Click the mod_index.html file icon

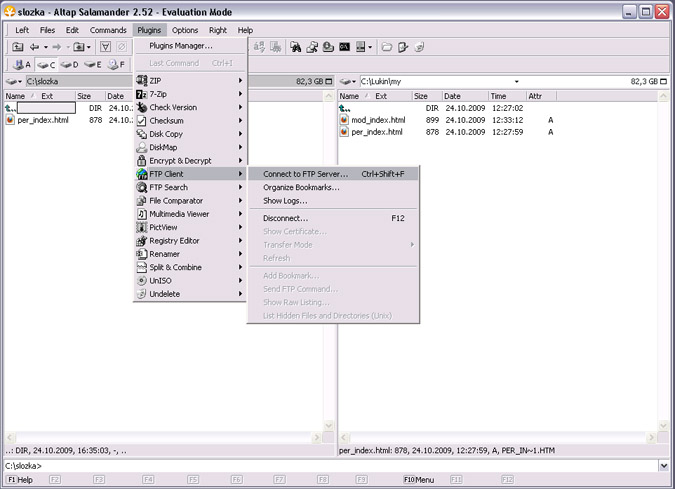point(345,120)
